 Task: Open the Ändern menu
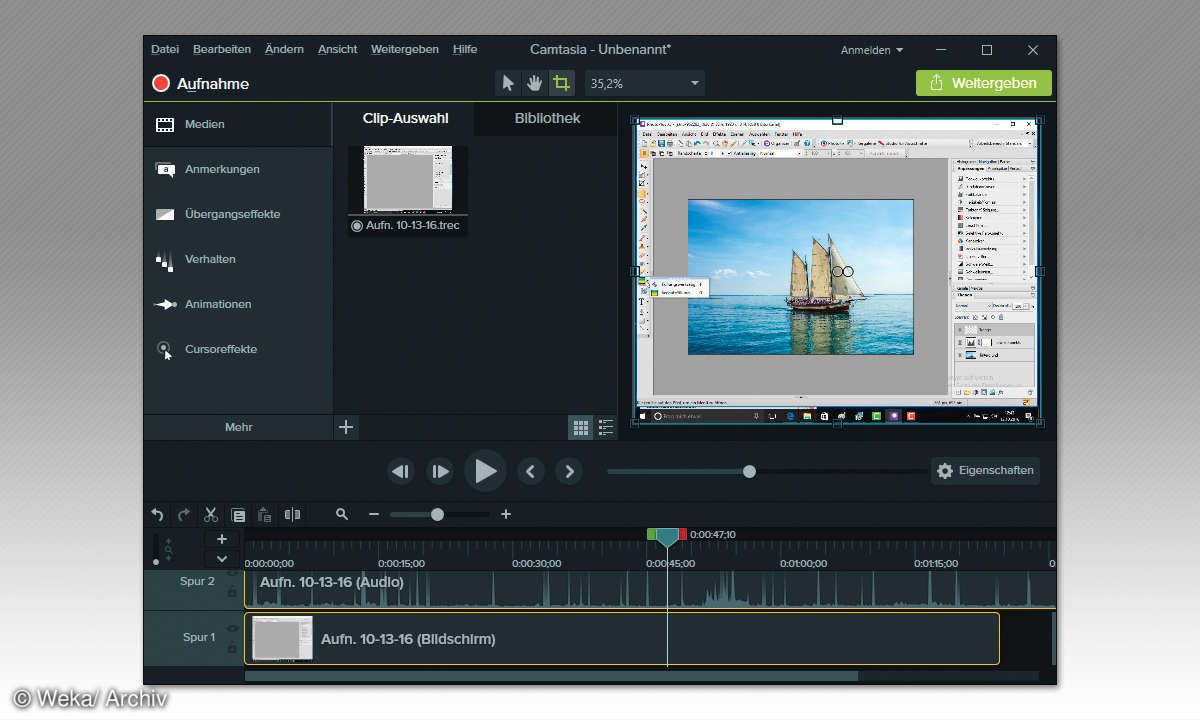[285, 49]
